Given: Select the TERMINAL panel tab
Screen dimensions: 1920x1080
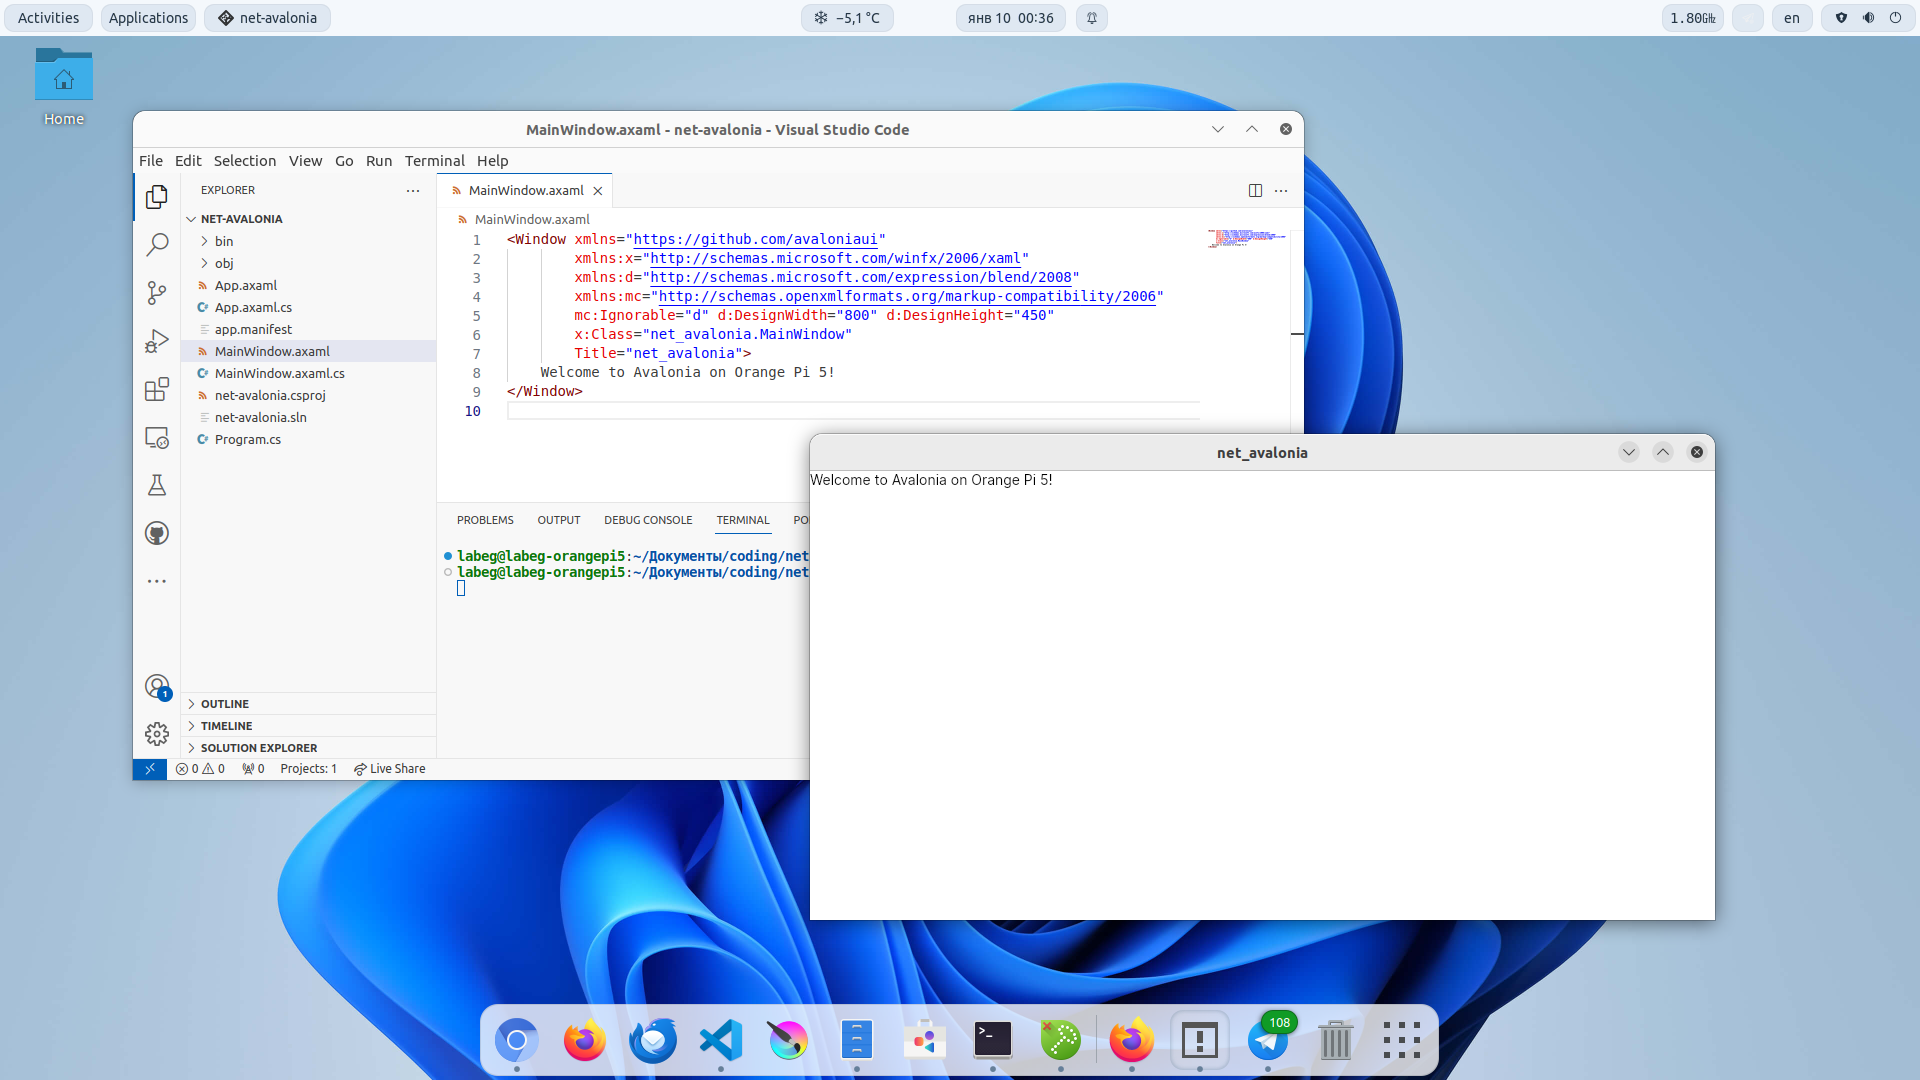Looking at the screenshot, I should click(x=743, y=520).
